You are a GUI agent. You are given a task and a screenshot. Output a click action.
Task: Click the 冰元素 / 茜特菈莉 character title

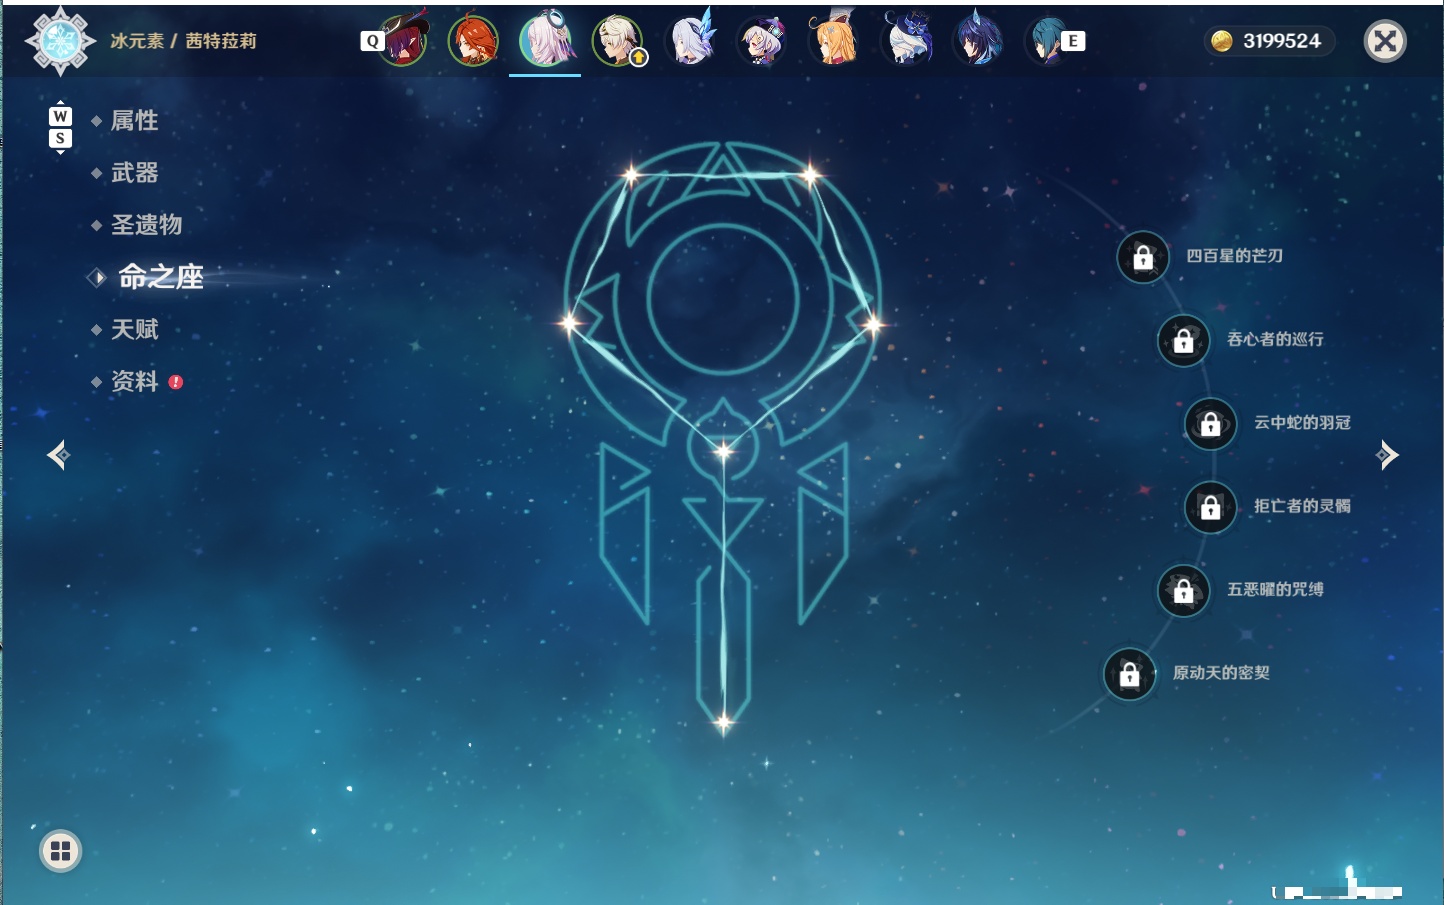coord(183,41)
